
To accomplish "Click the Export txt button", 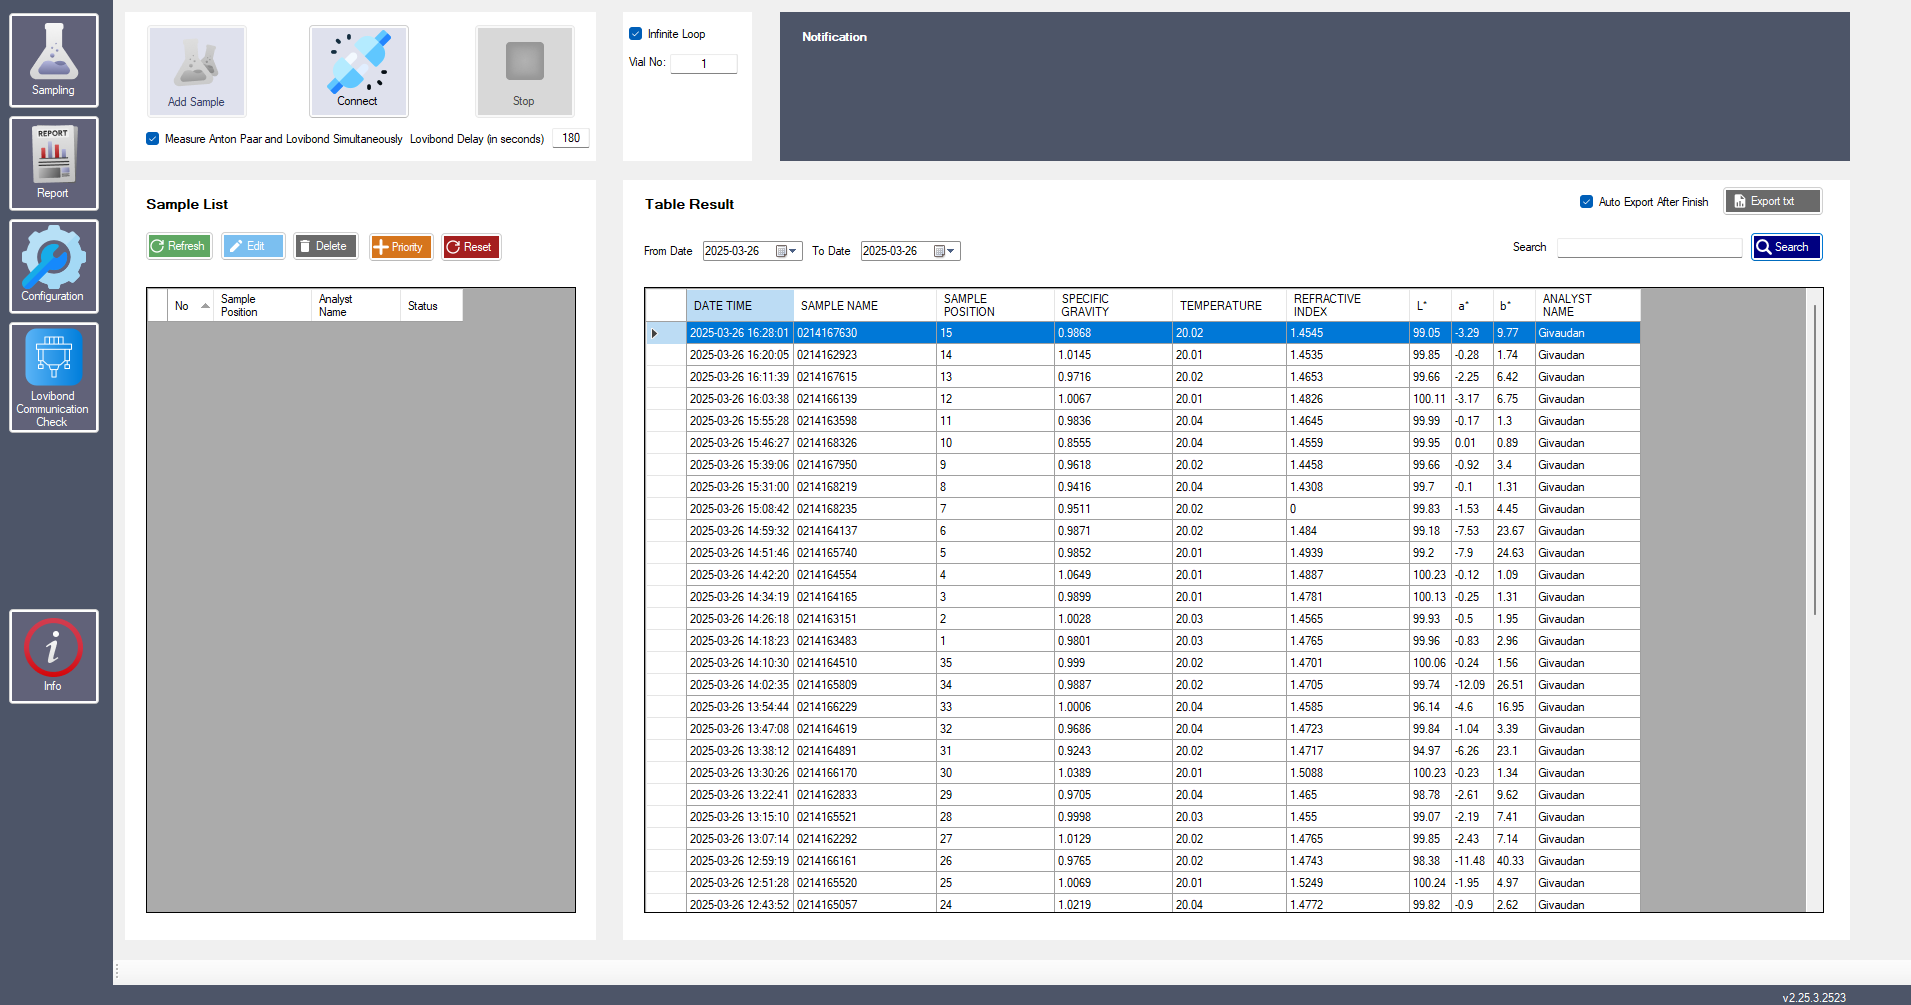I will (1772, 202).
